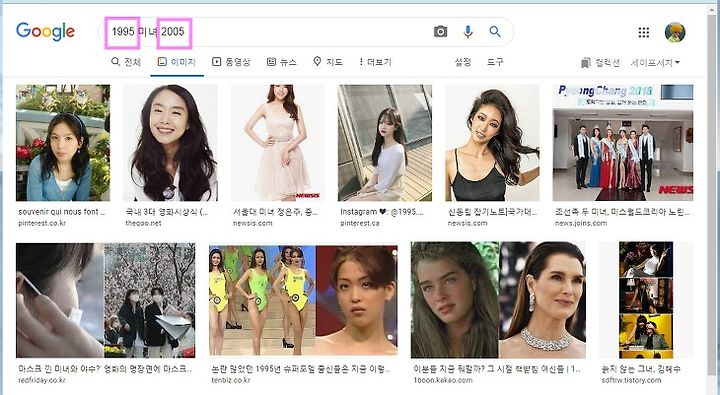This screenshot has height=395, width=720.
Task: Open the pinterest.ca Instagram image
Action: click(x=385, y=143)
